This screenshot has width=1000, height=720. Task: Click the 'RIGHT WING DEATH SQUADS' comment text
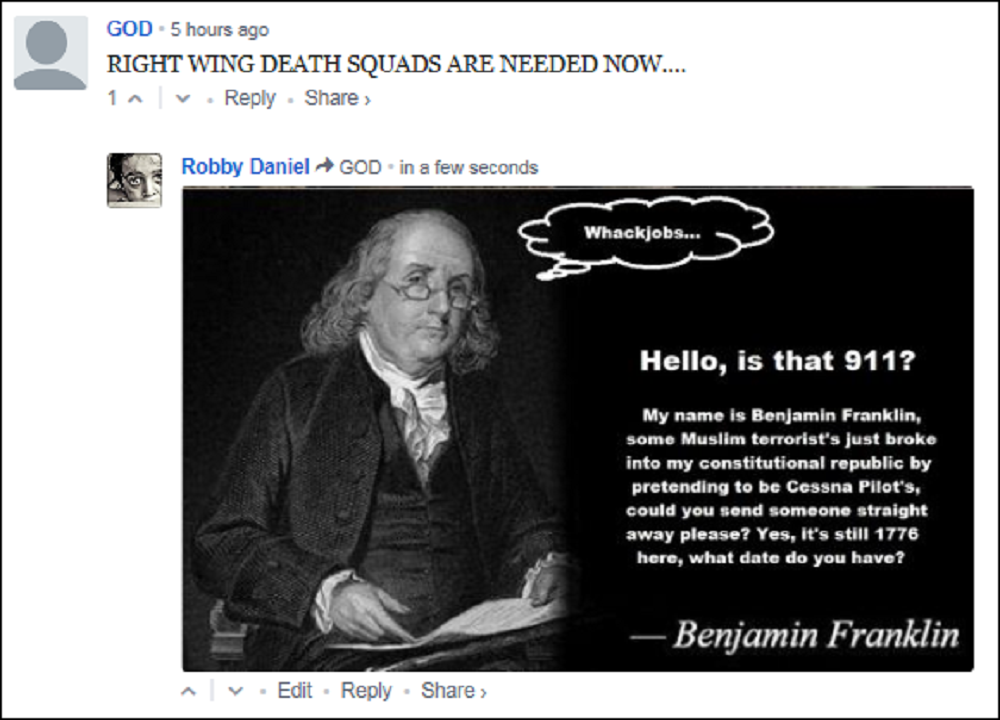pyautogui.click(x=396, y=64)
